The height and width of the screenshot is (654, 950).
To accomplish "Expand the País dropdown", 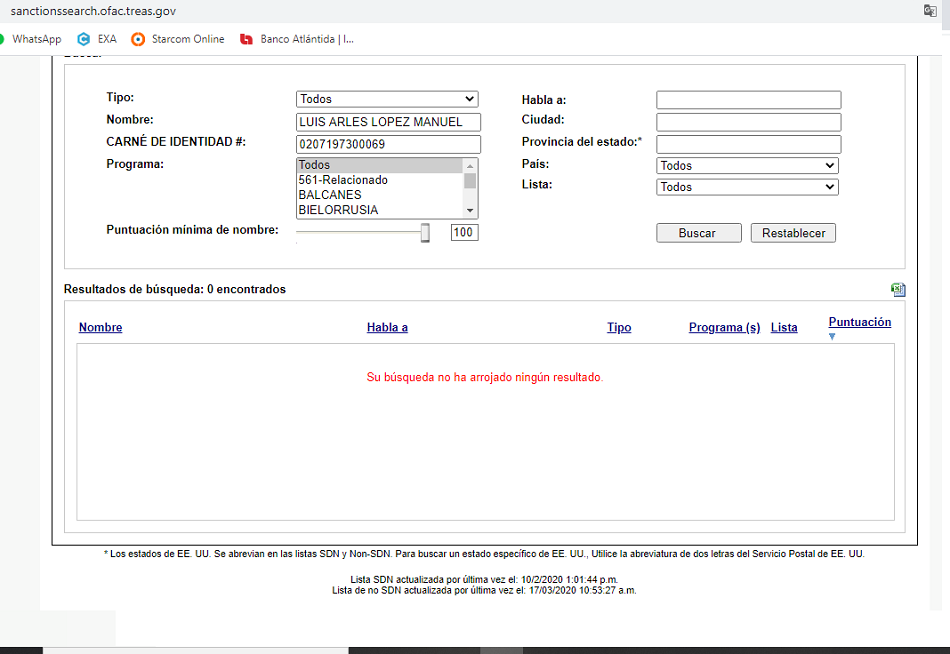I will coord(747,166).
